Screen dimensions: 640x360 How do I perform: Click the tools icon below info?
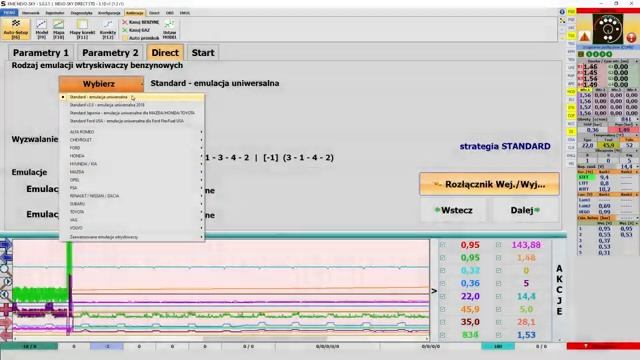[562, 20]
